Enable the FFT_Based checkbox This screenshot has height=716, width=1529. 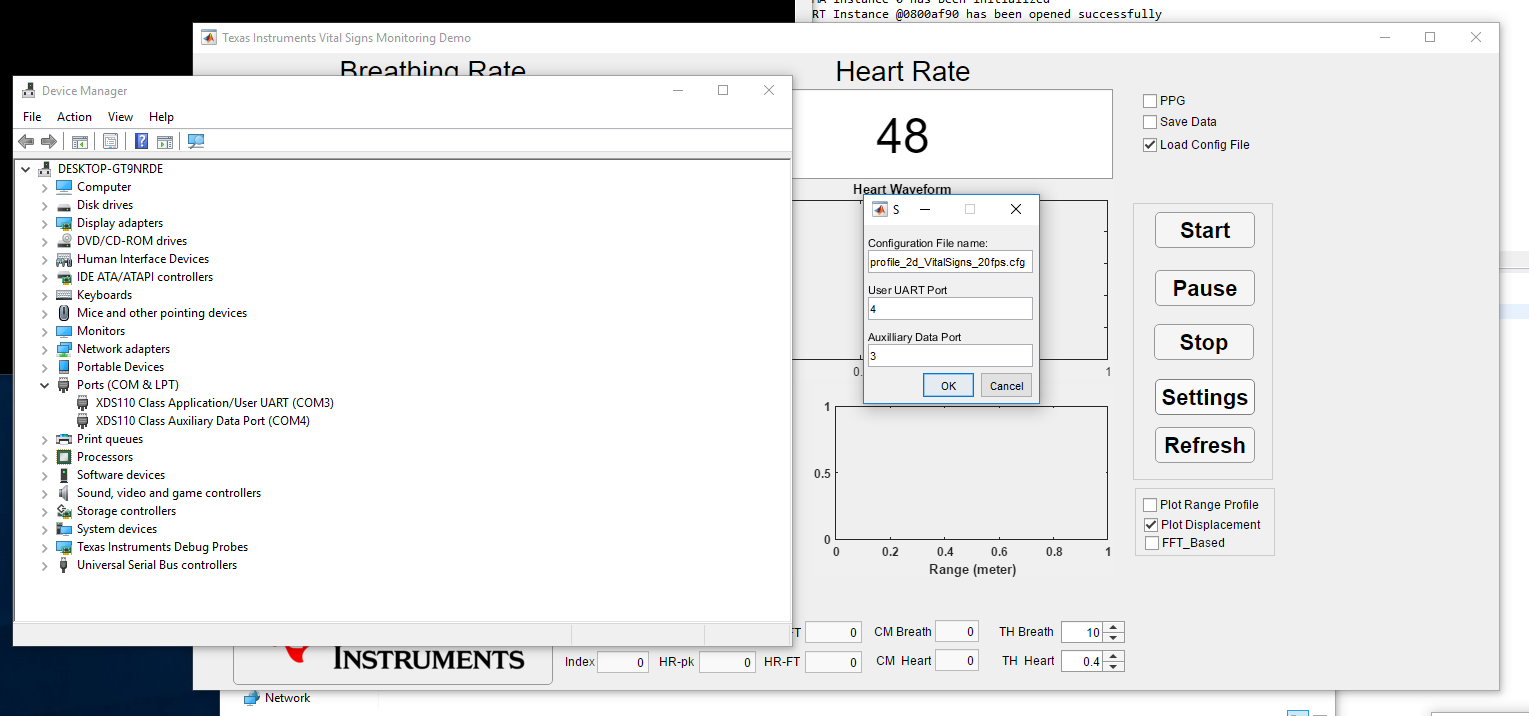(x=1150, y=543)
